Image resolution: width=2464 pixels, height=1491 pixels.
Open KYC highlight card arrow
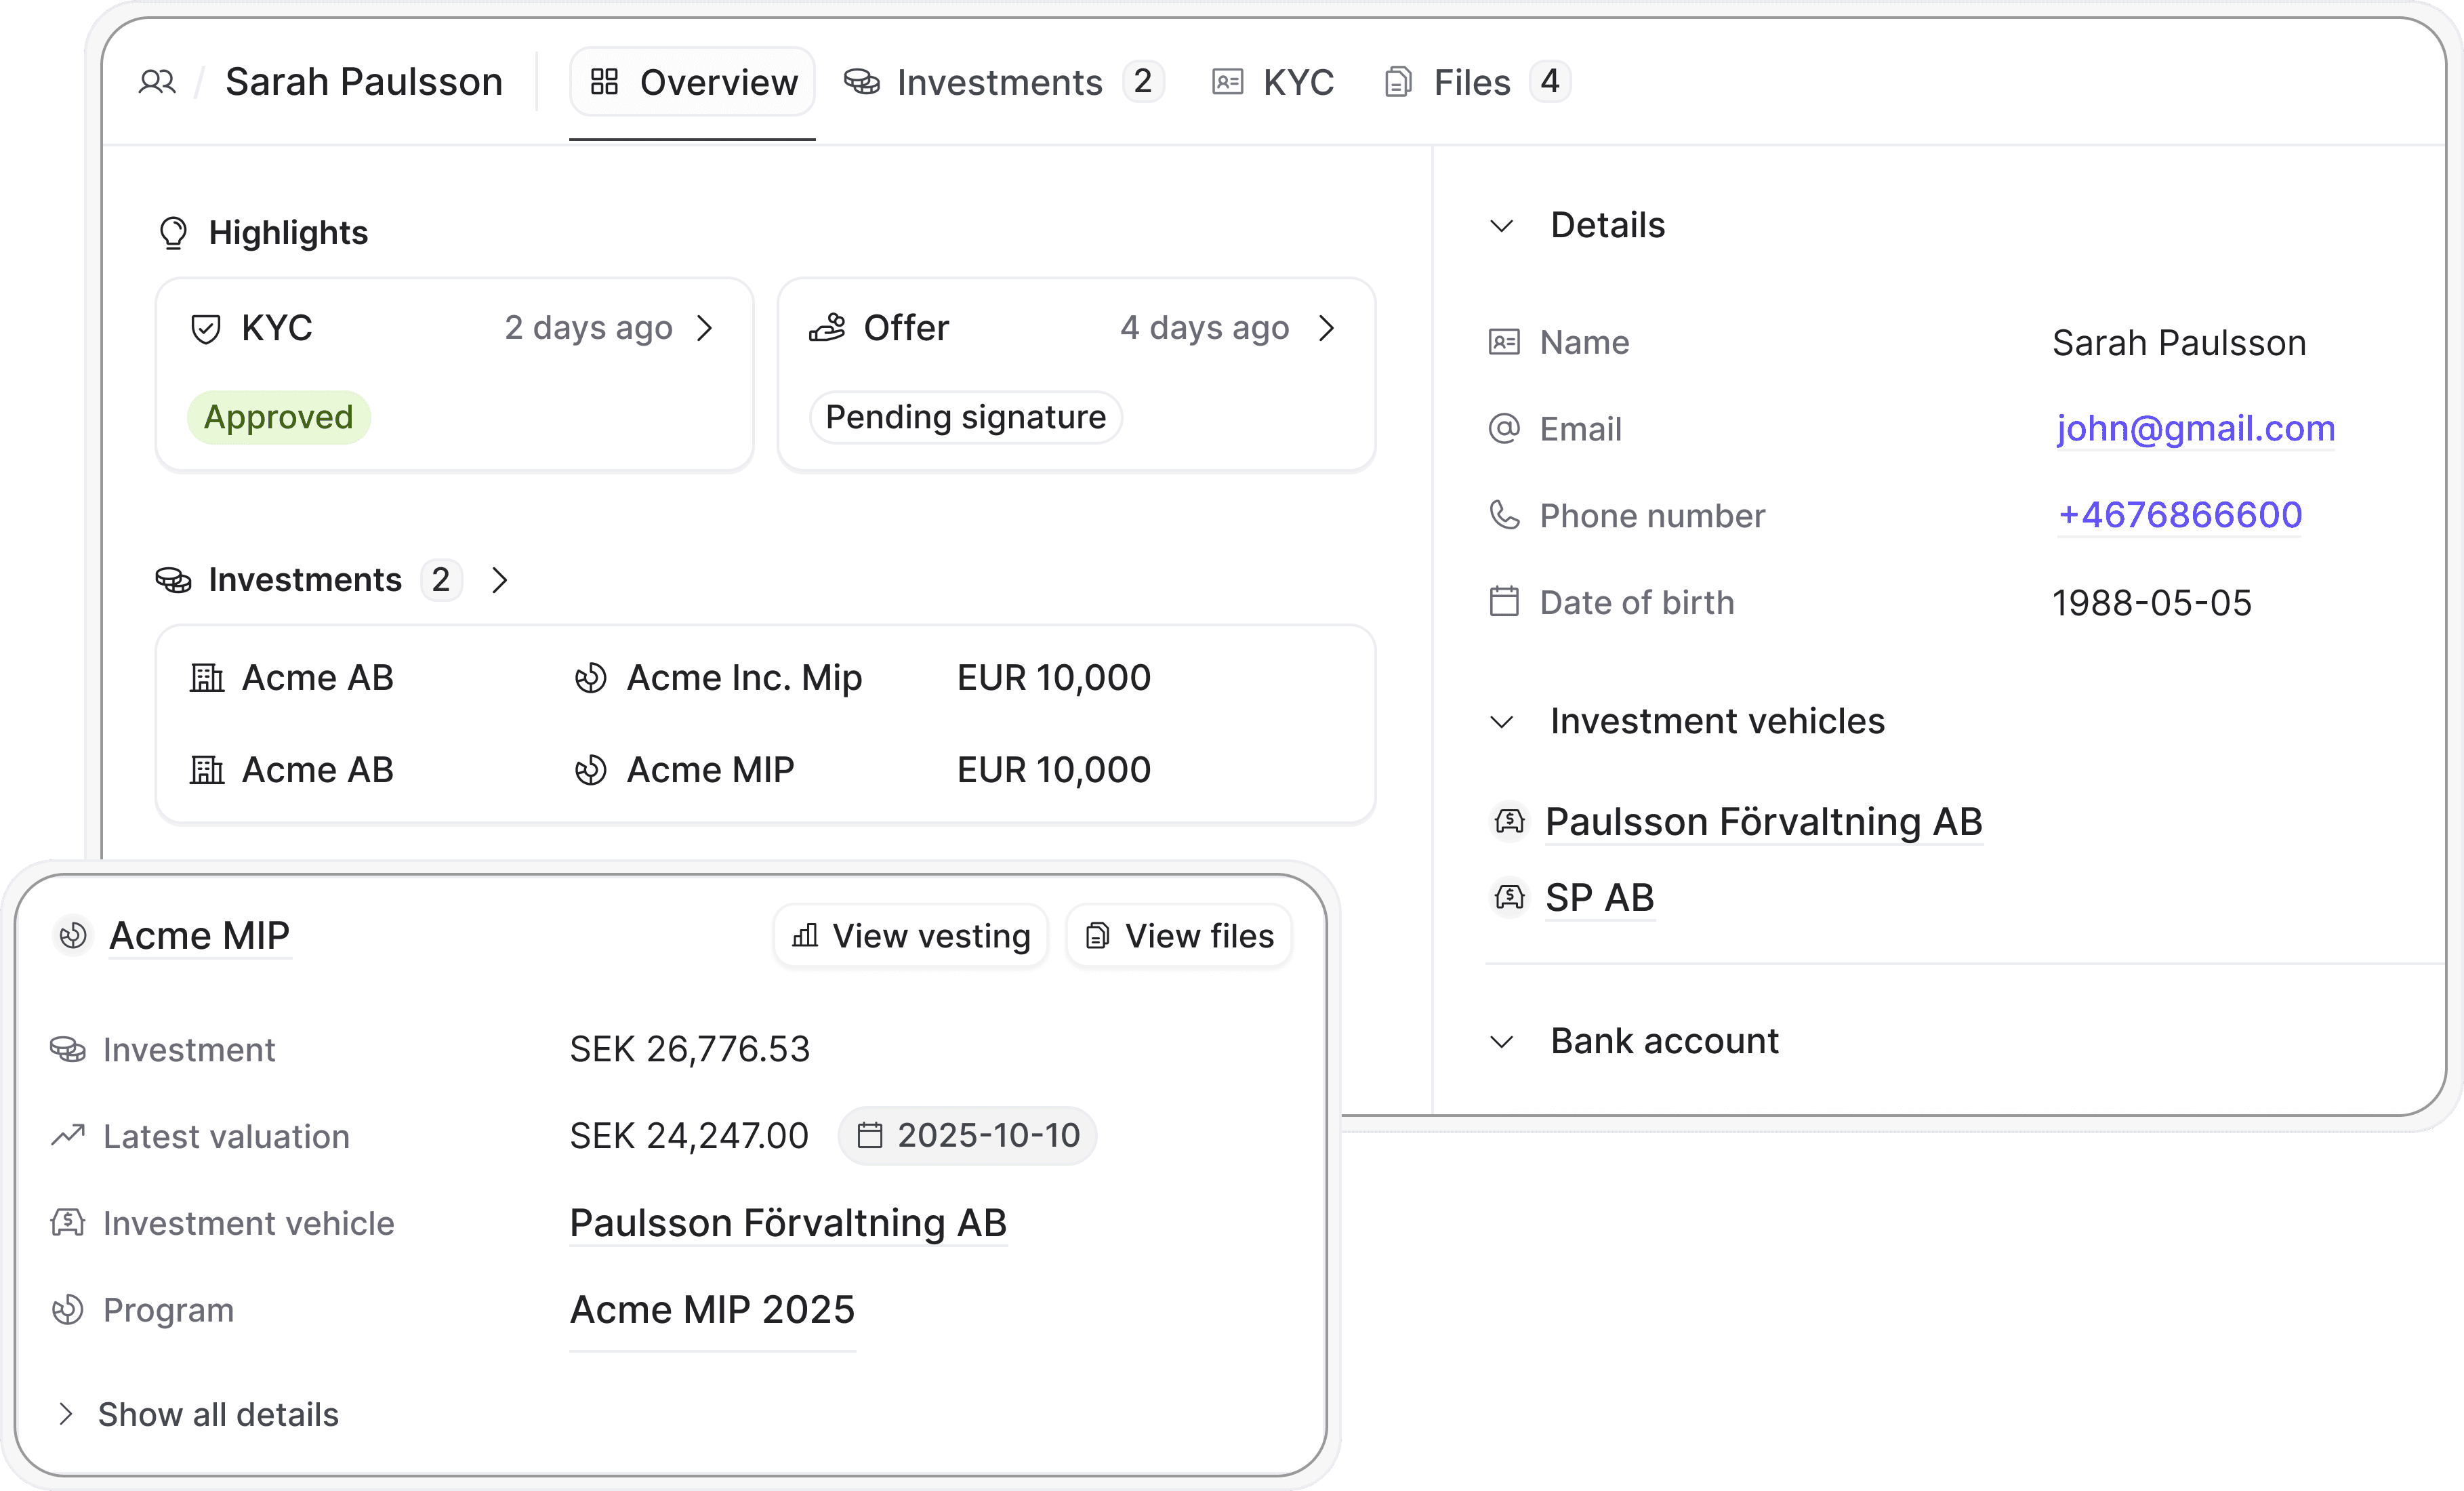click(x=705, y=328)
